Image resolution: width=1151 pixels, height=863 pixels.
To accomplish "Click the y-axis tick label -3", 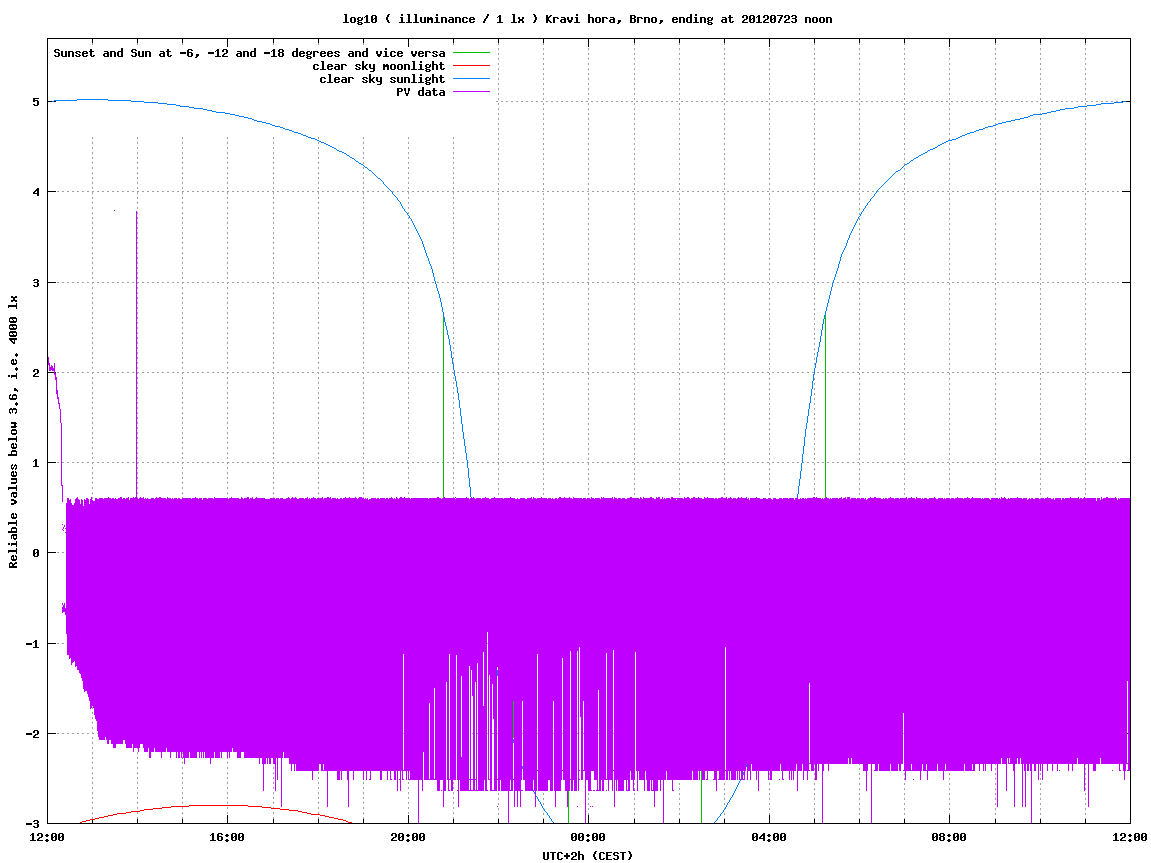I will [32, 824].
